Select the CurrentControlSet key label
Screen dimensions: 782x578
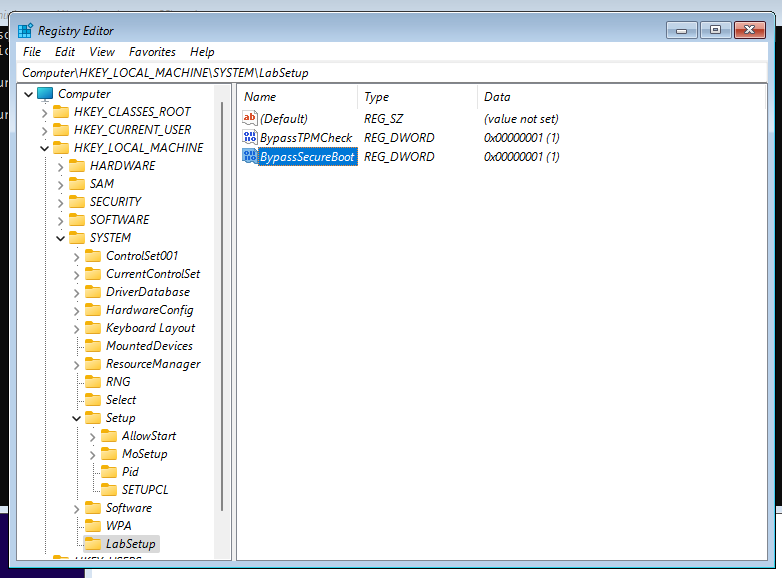[x=153, y=274]
